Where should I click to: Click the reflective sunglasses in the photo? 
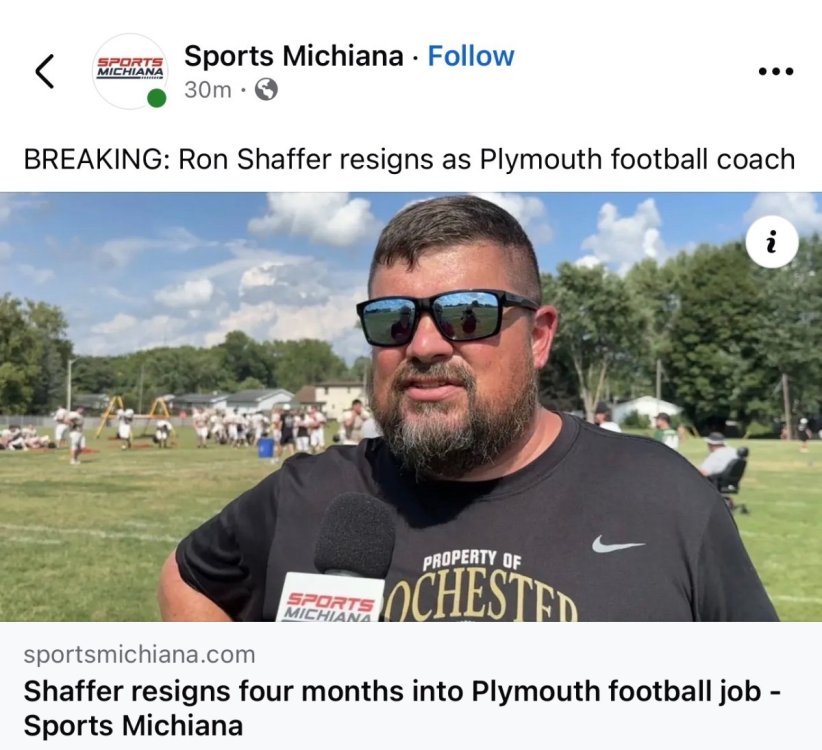[446, 316]
